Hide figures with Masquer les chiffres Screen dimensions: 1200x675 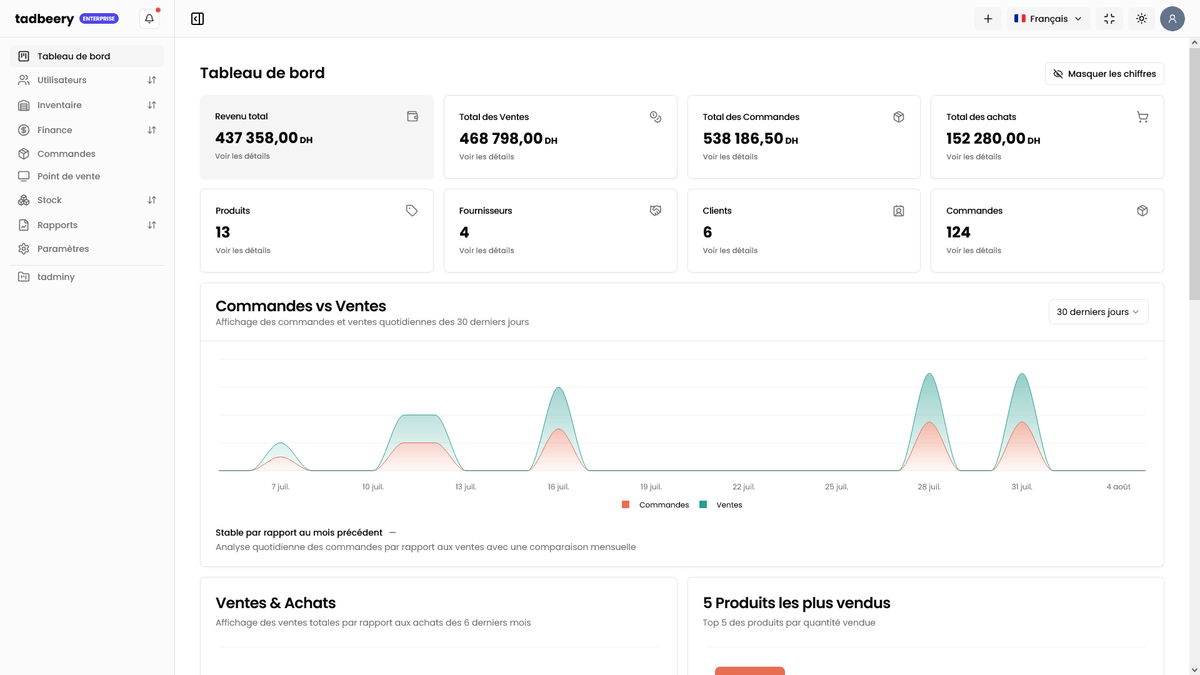(x=1104, y=74)
